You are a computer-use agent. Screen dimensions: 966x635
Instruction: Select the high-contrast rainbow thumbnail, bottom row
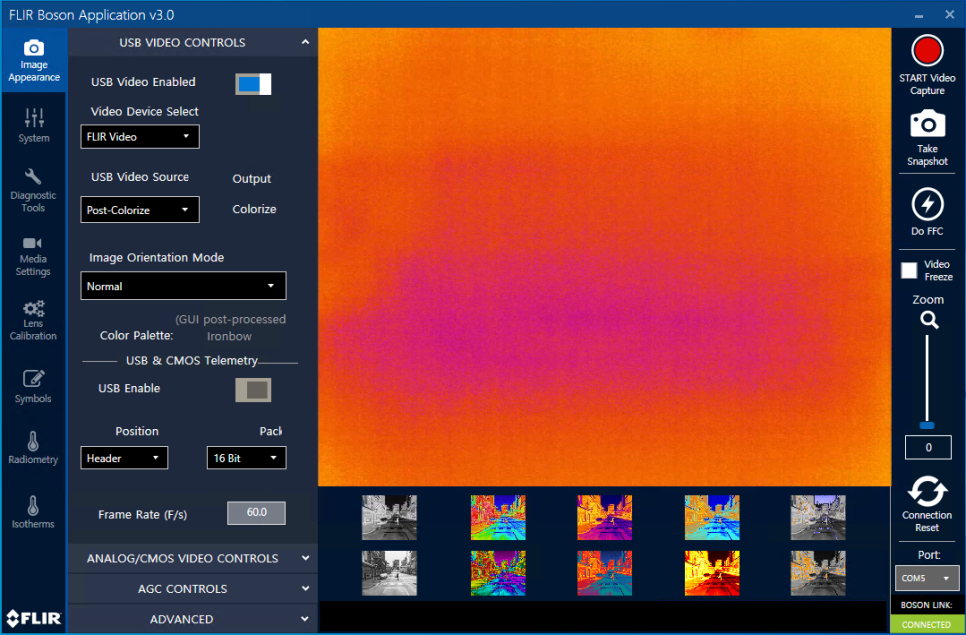(498, 573)
